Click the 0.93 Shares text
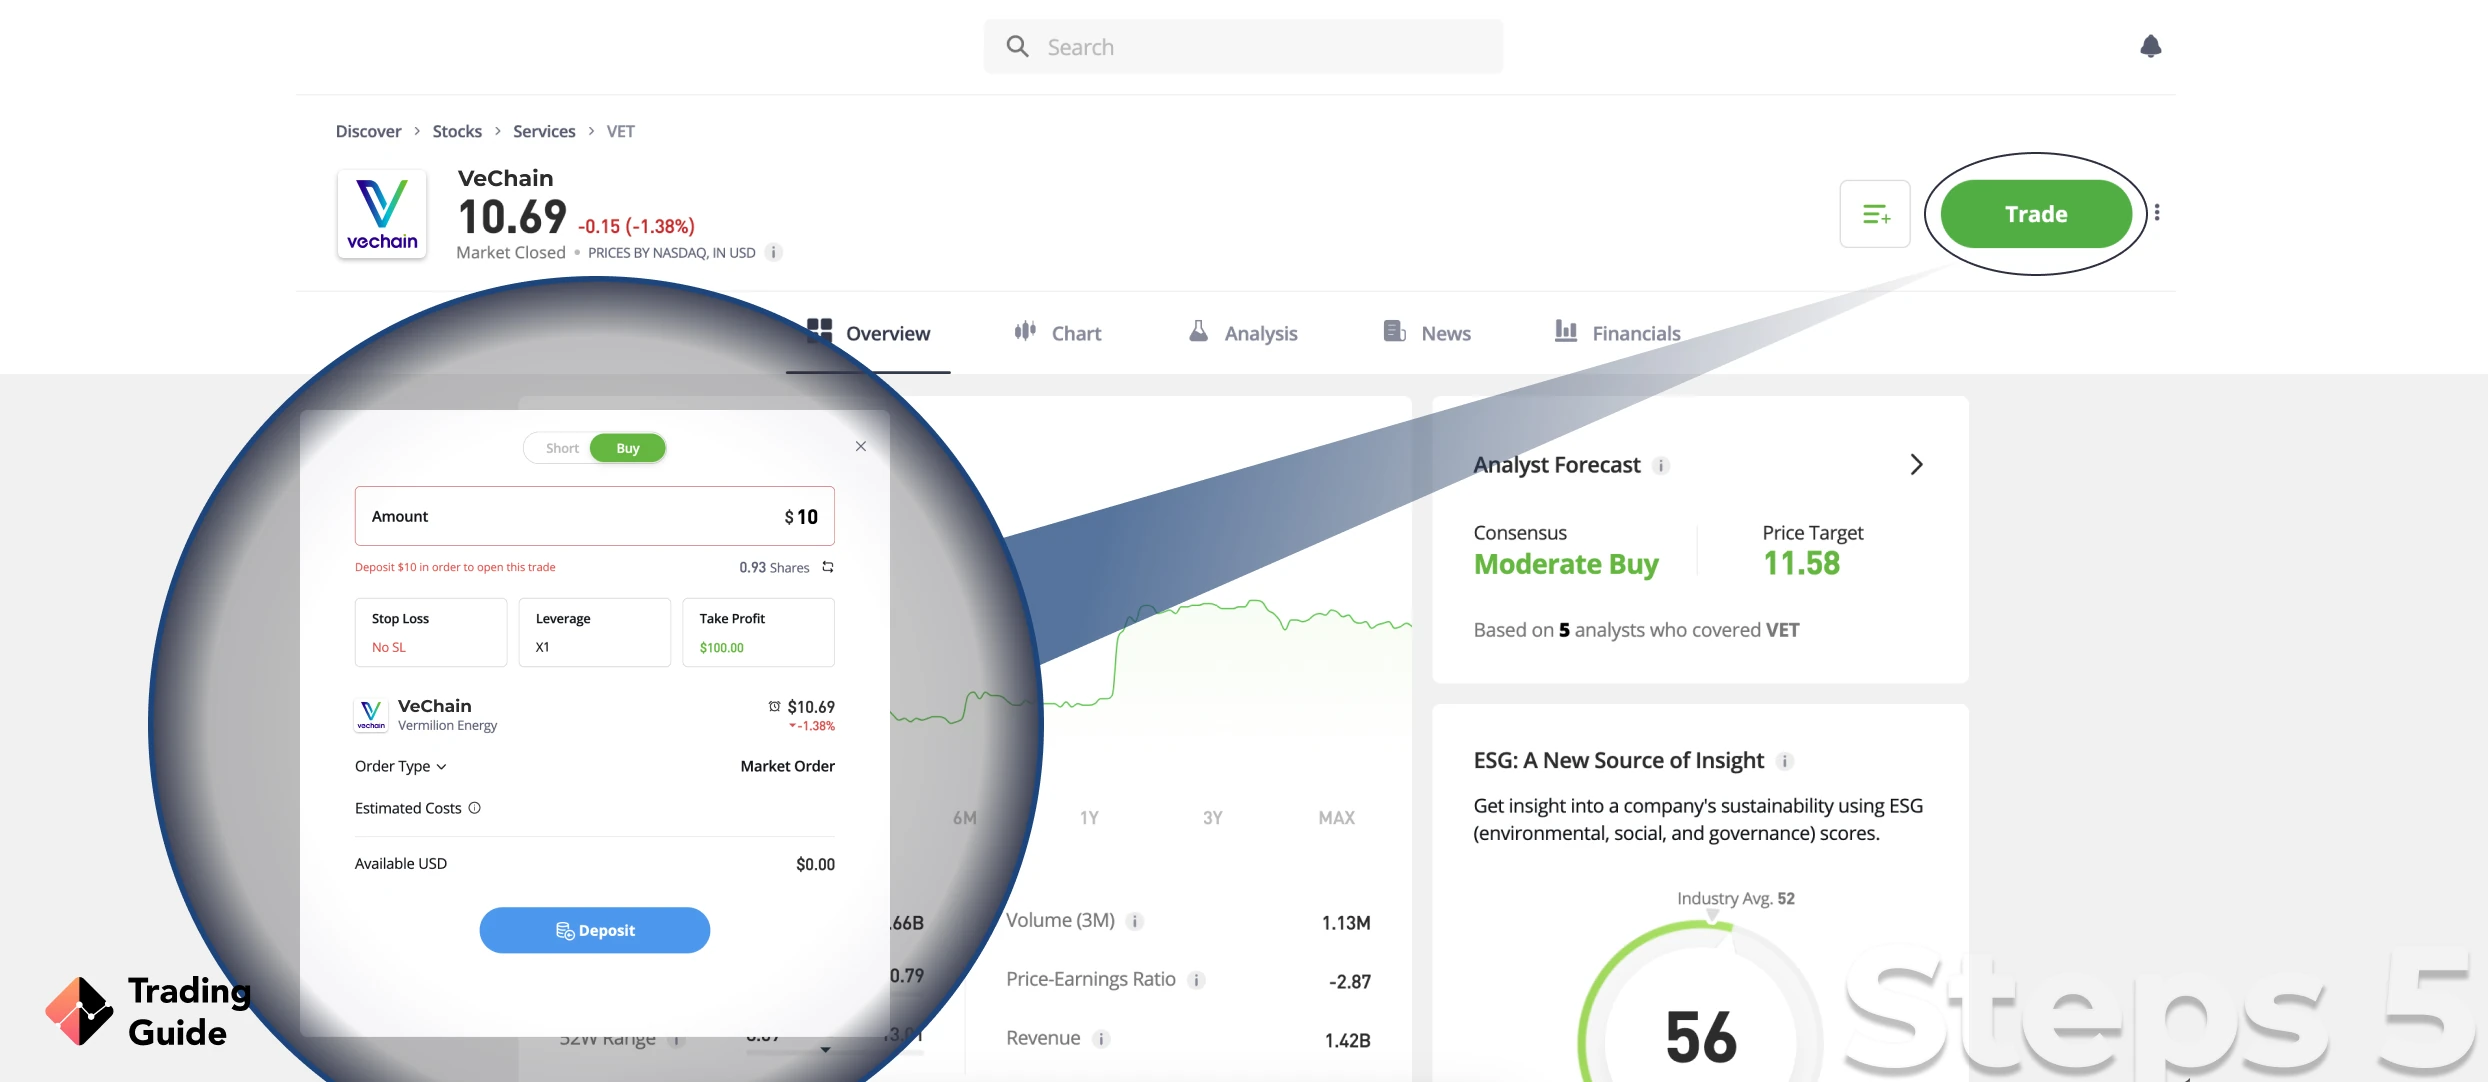 (774, 567)
